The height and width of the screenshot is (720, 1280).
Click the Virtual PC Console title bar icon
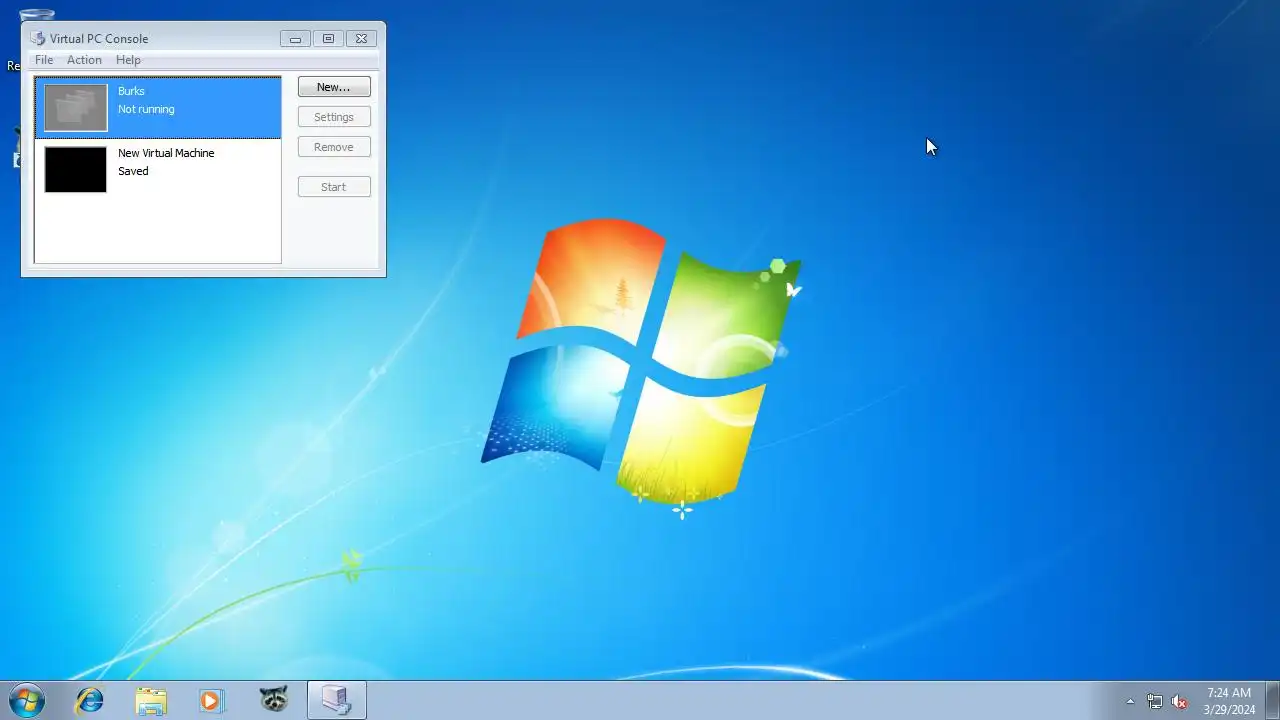(38, 38)
